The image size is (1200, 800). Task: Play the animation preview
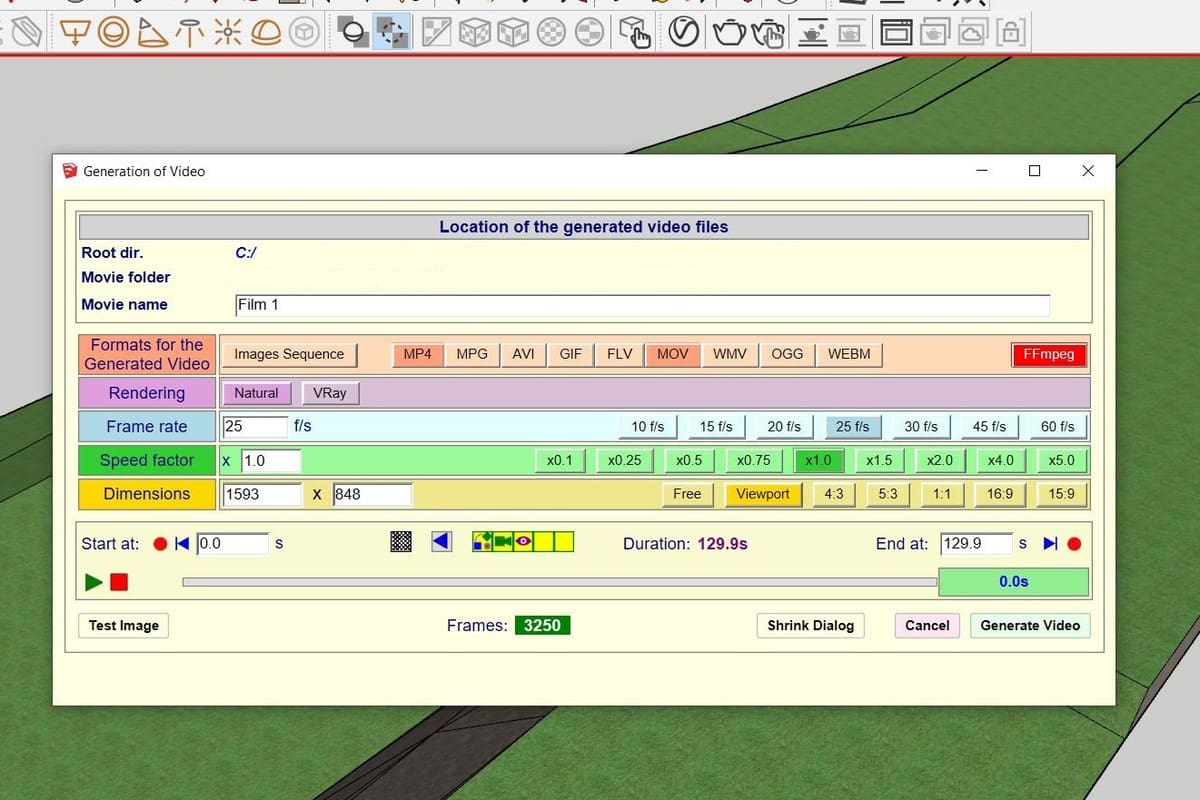94,582
